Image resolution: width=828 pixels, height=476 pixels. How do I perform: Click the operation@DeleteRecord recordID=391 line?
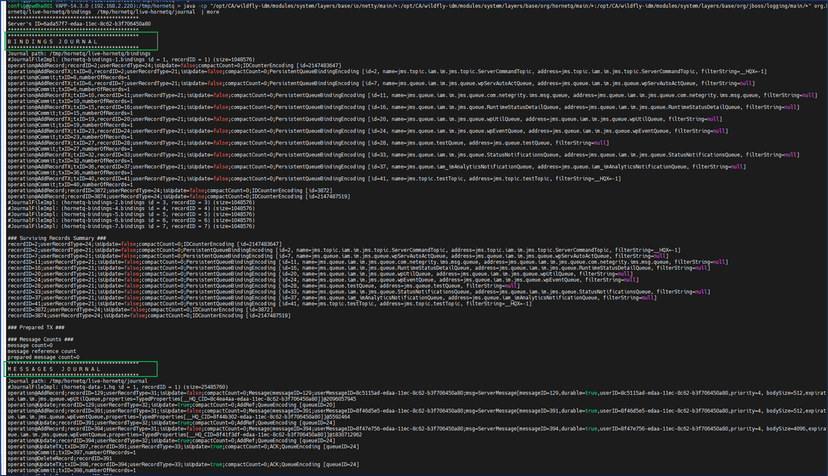coord(60,457)
